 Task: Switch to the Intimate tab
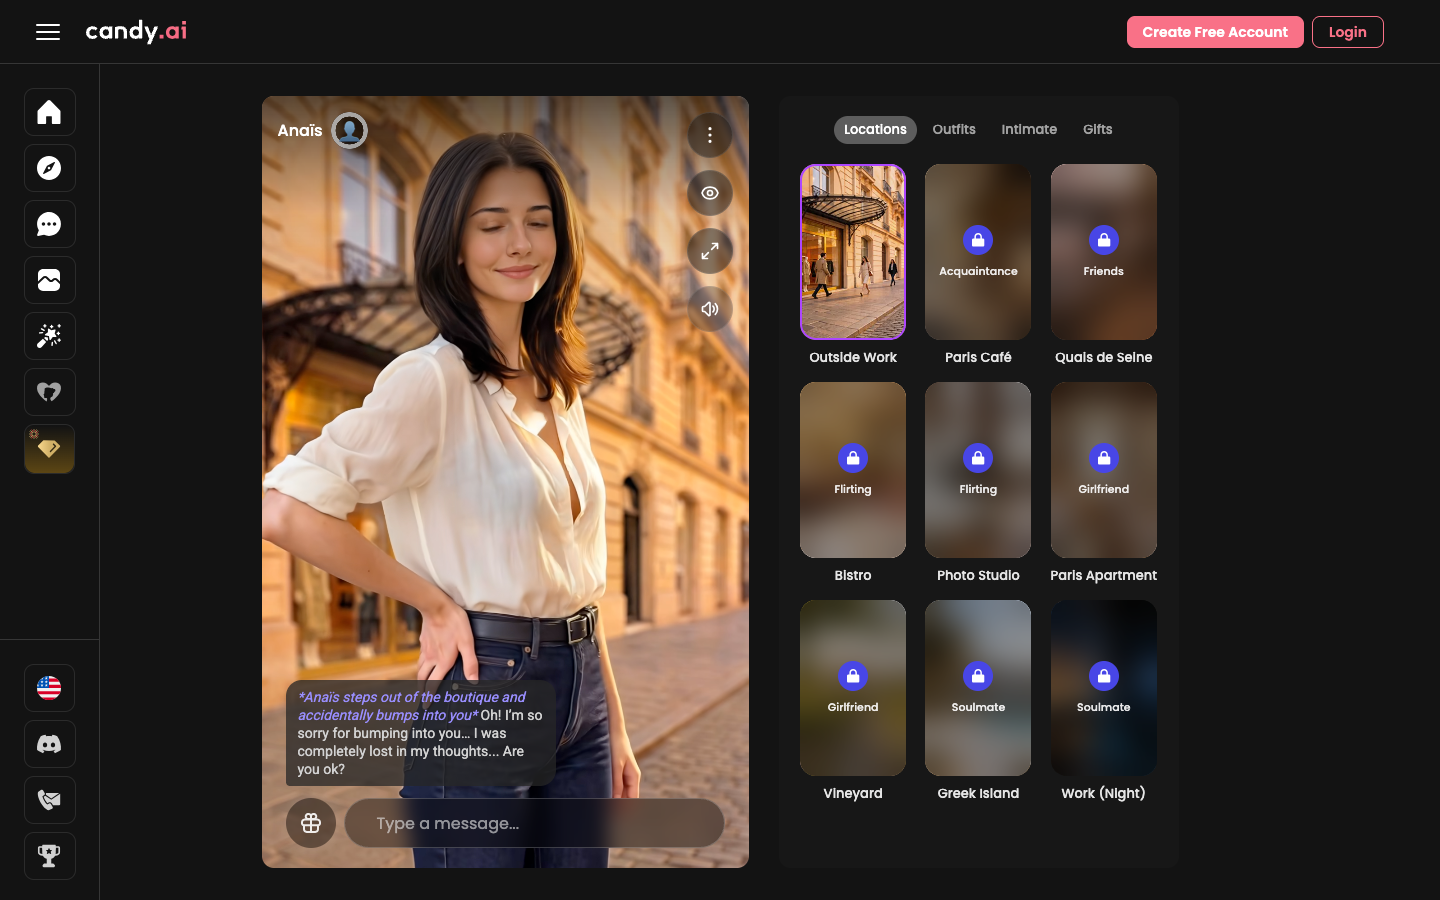pos(1029,130)
